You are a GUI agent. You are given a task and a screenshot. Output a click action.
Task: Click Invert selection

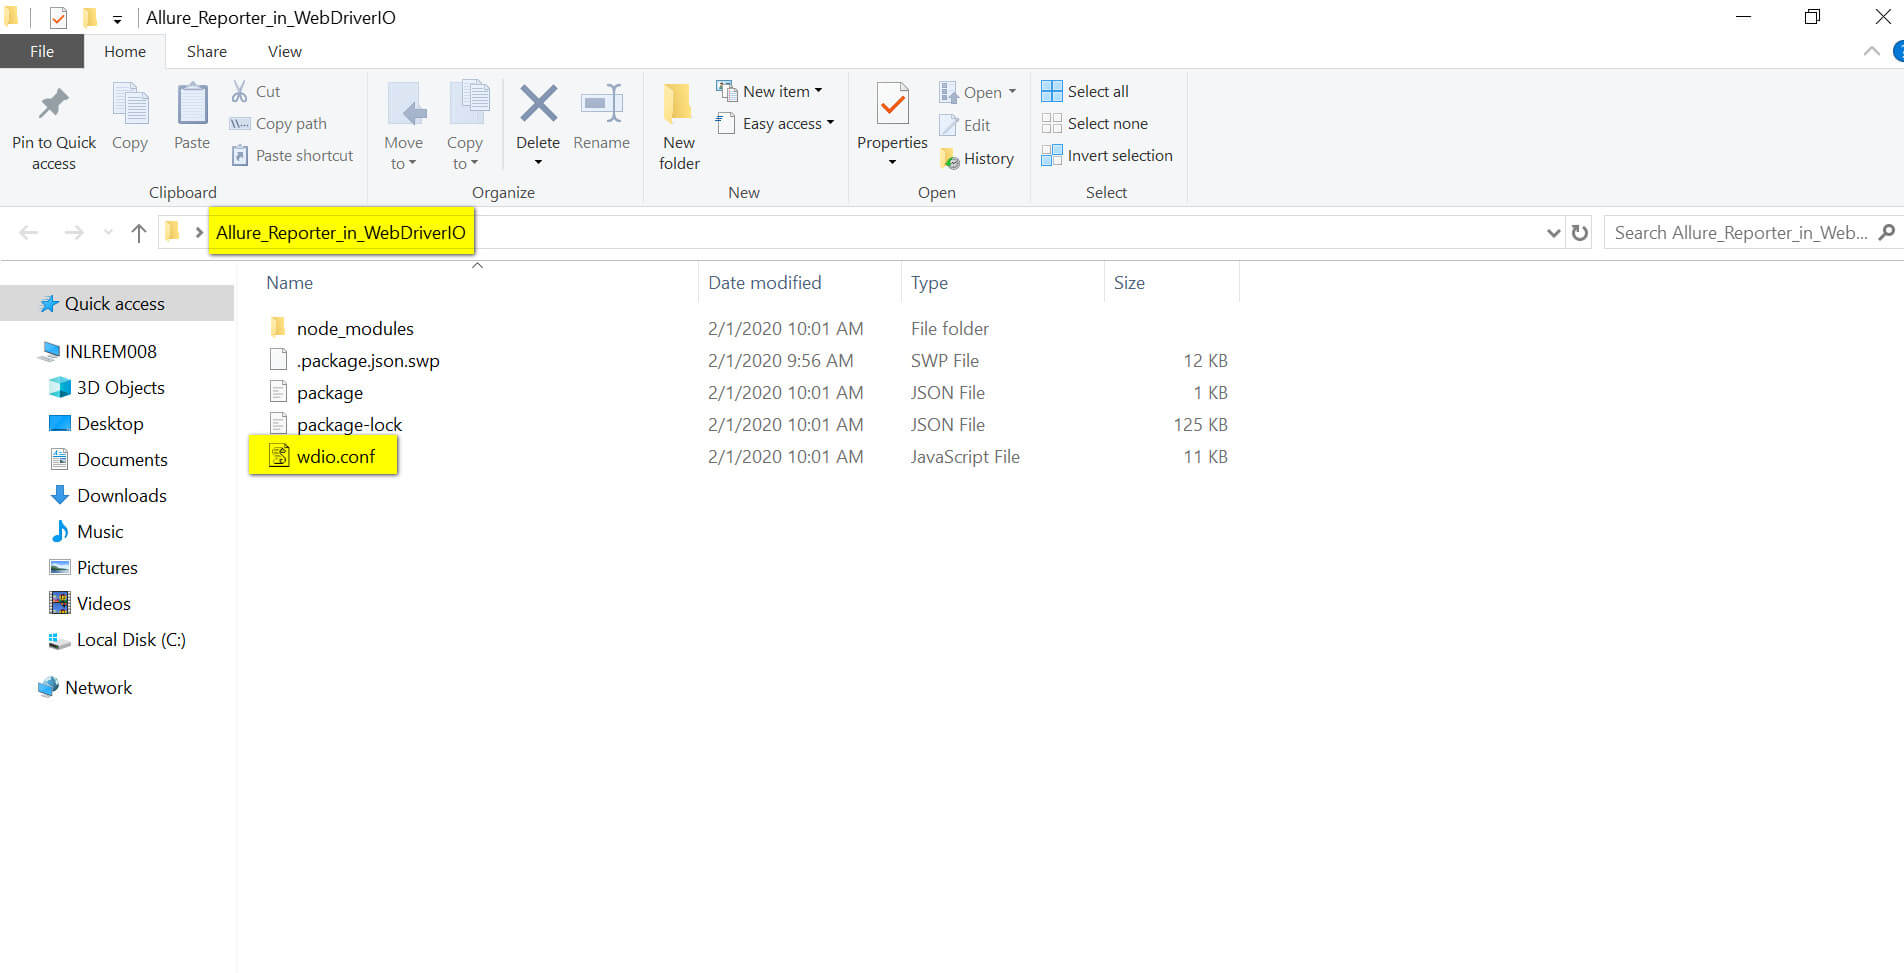pos(1107,155)
